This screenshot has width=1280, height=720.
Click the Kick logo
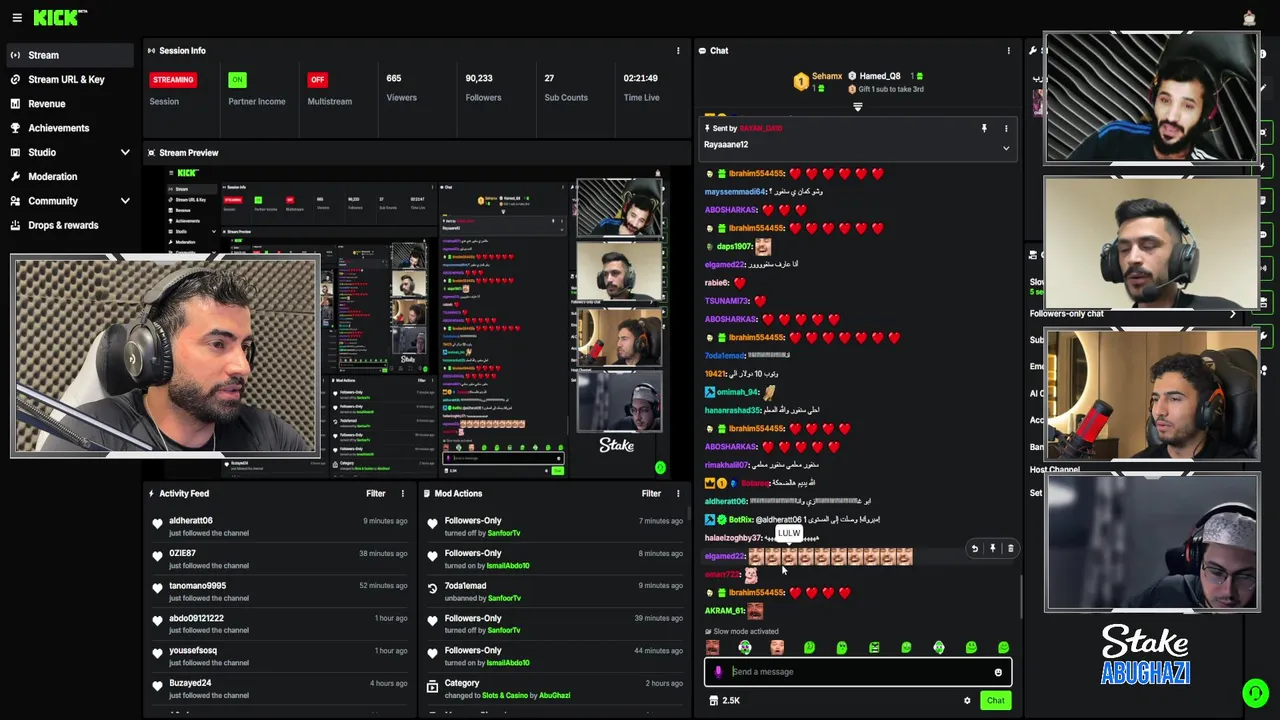point(60,18)
